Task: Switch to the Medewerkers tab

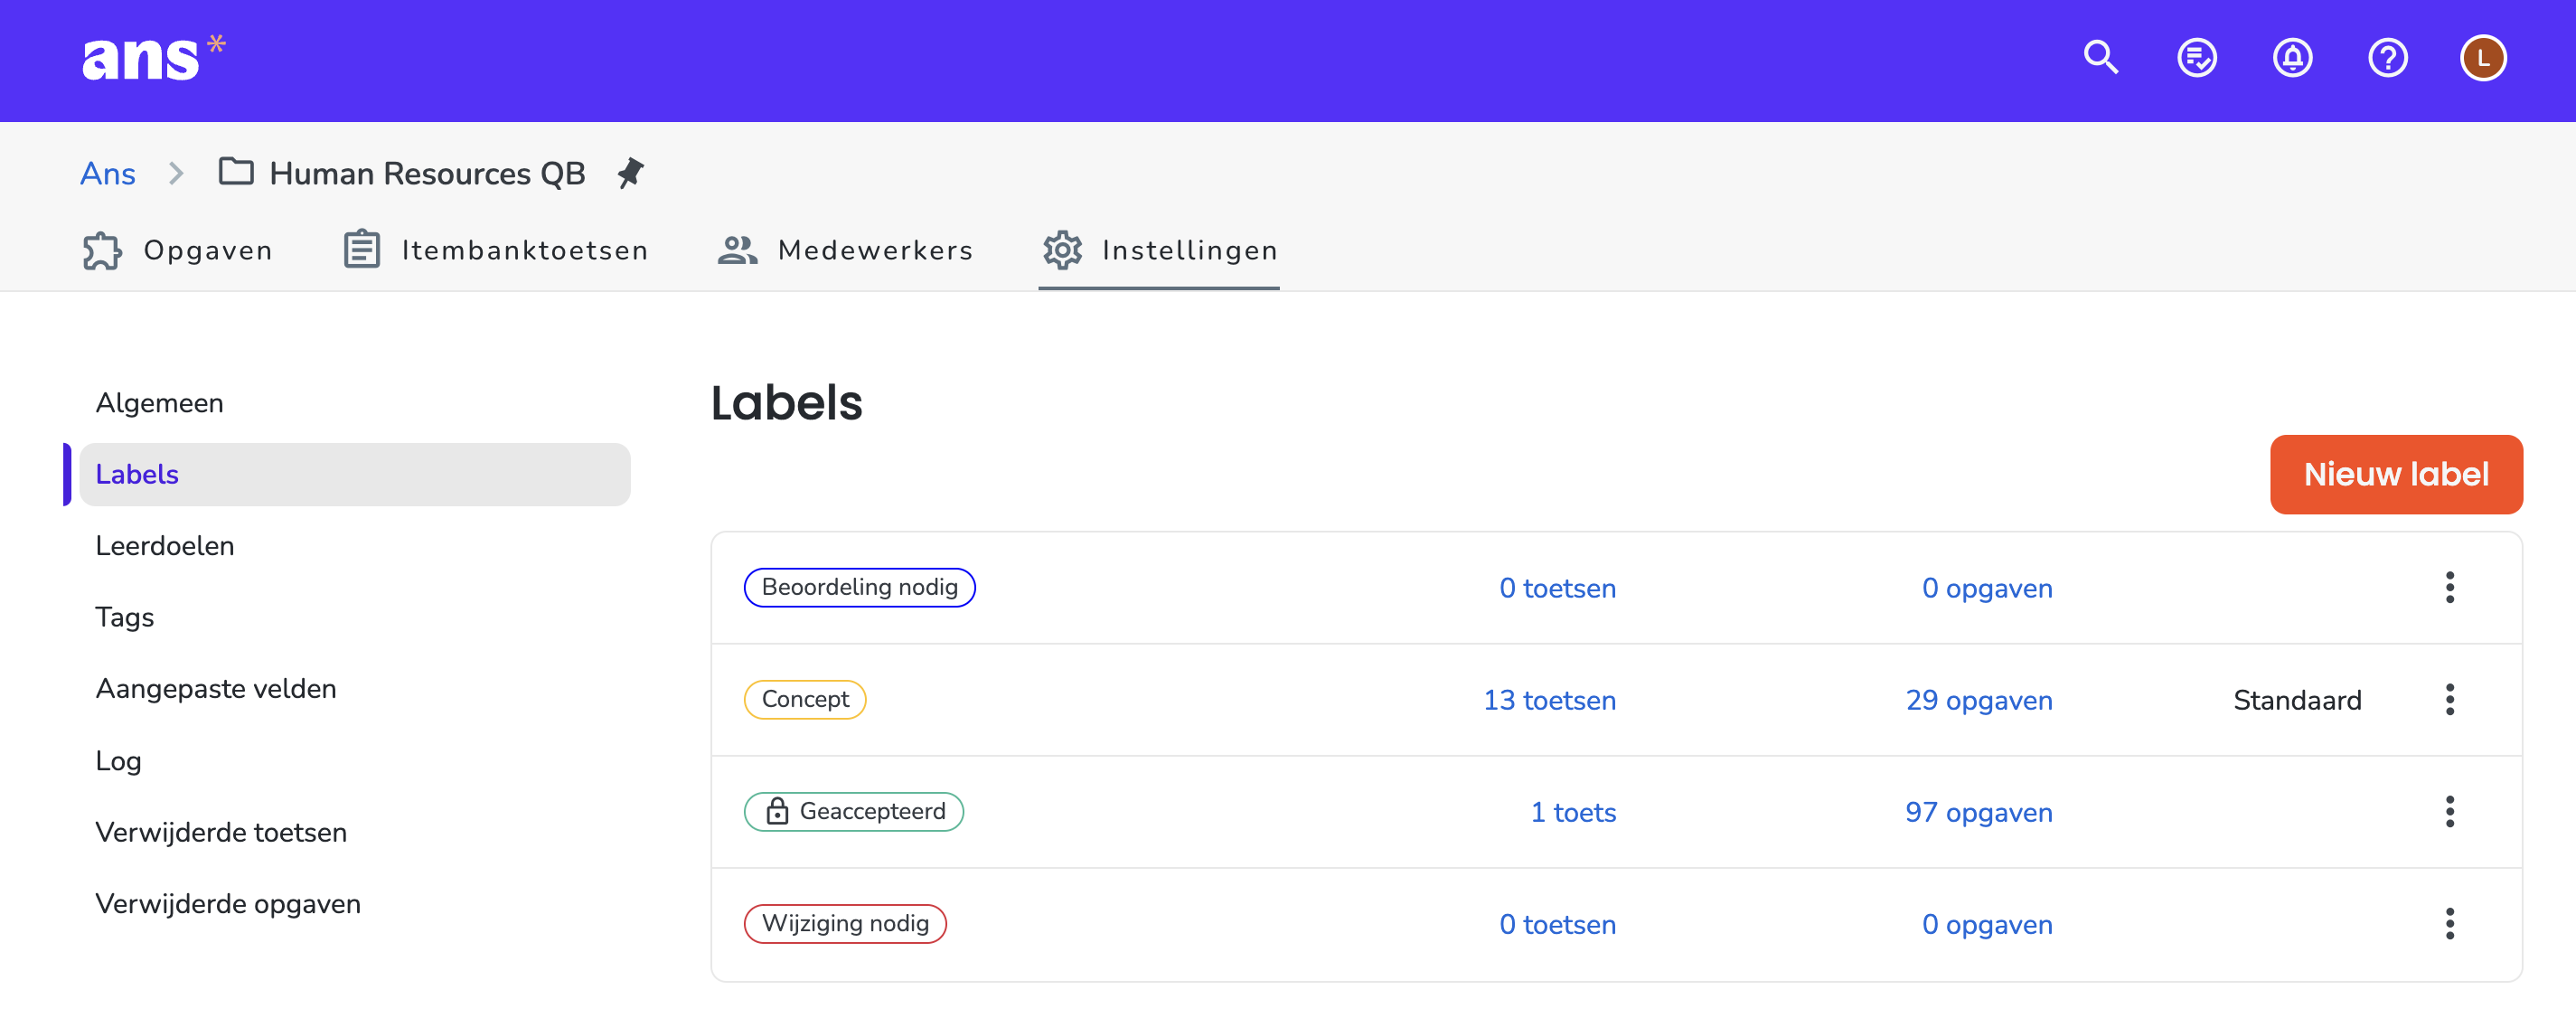Action: coord(846,250)
